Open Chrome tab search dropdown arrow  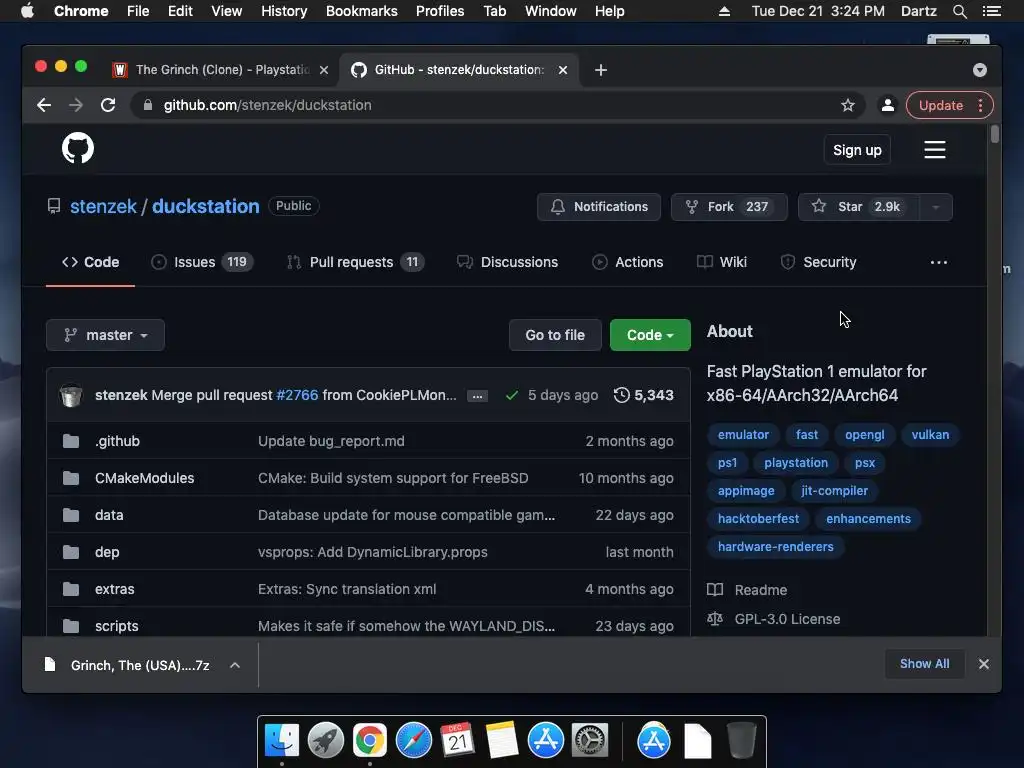[x=979, y=70]
